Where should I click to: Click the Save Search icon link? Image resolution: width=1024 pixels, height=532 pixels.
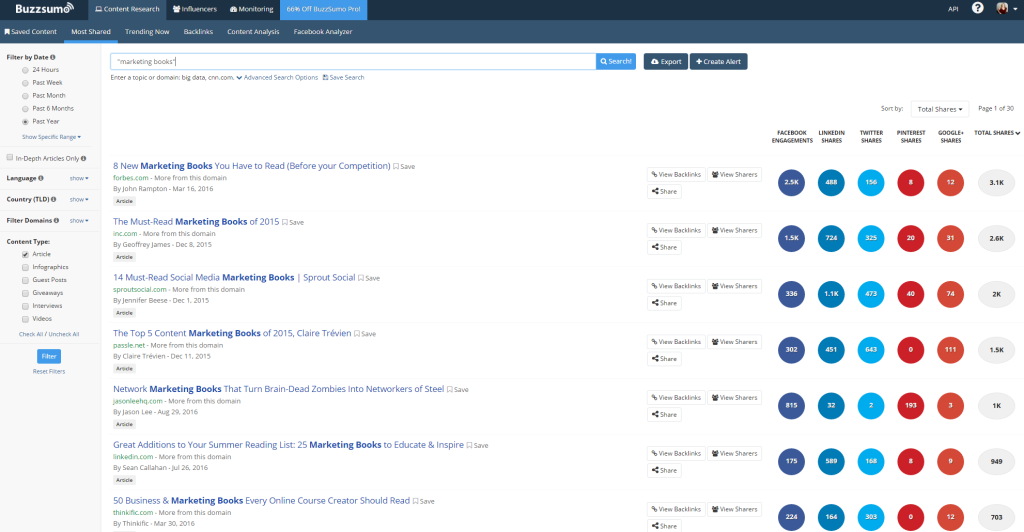pos(343,77)
